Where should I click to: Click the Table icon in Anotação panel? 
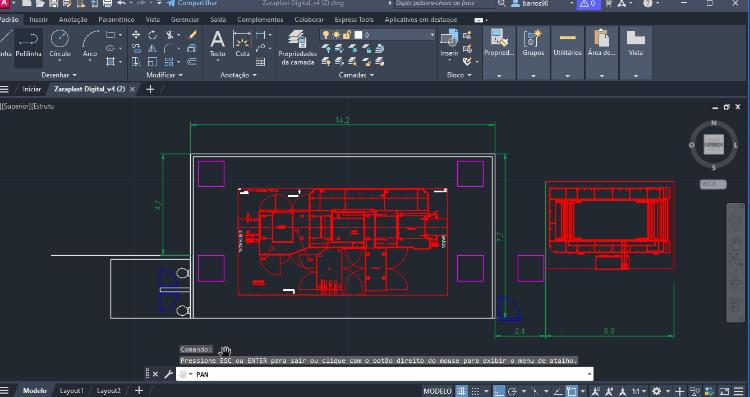coord(260,62)
